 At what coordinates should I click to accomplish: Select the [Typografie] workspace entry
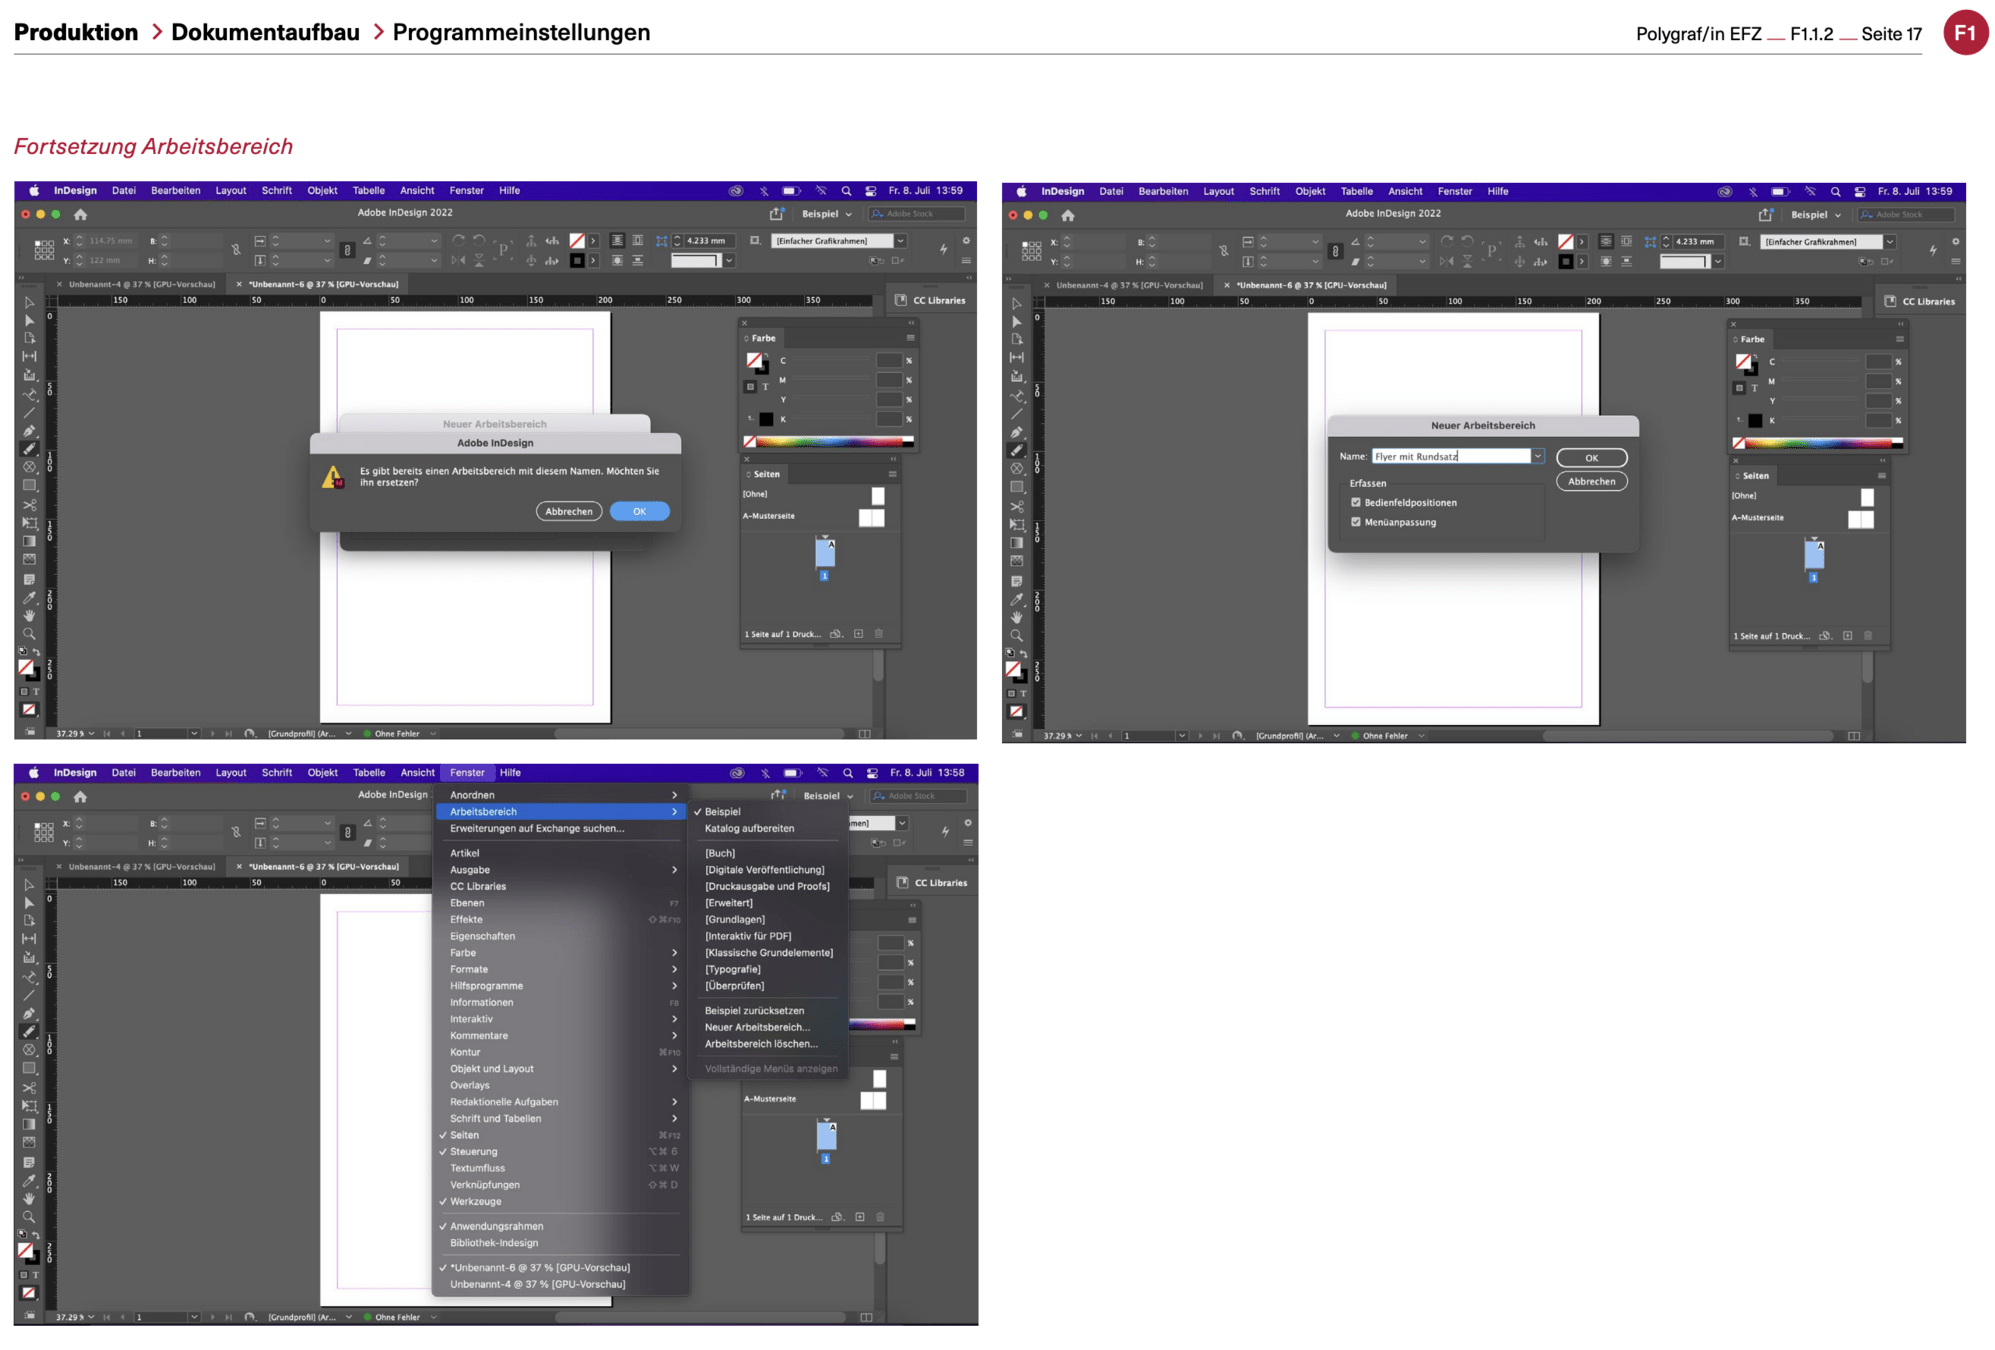click(x=733, y=969)
